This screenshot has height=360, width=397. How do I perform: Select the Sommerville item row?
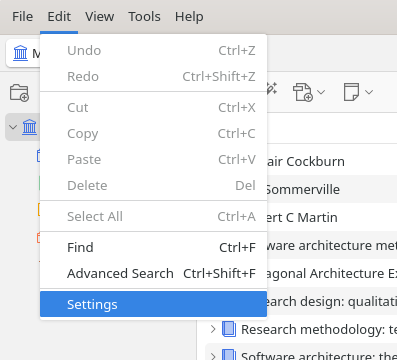click(x=332, y=189)
